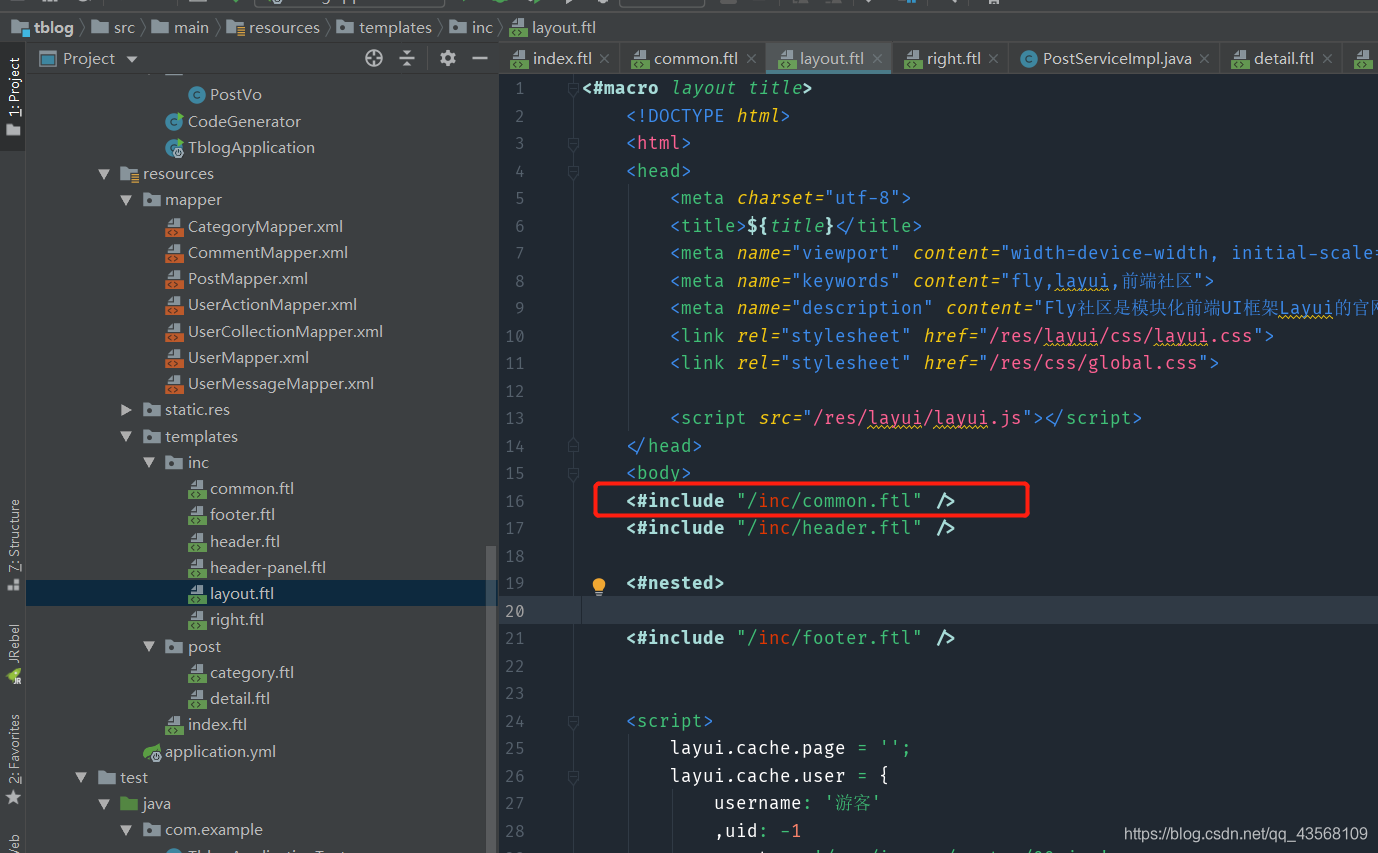
Task: Click the Structure tool window icon in left strip
Action: point(13,583)
